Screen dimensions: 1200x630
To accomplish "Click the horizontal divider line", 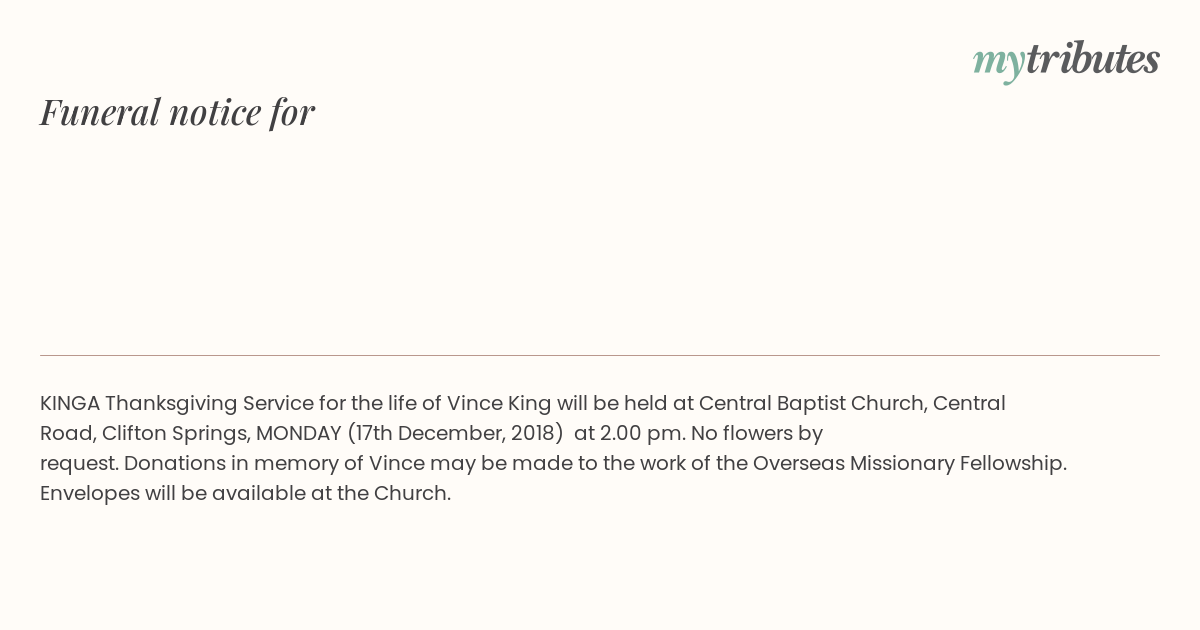I will [x=600, y=355].
